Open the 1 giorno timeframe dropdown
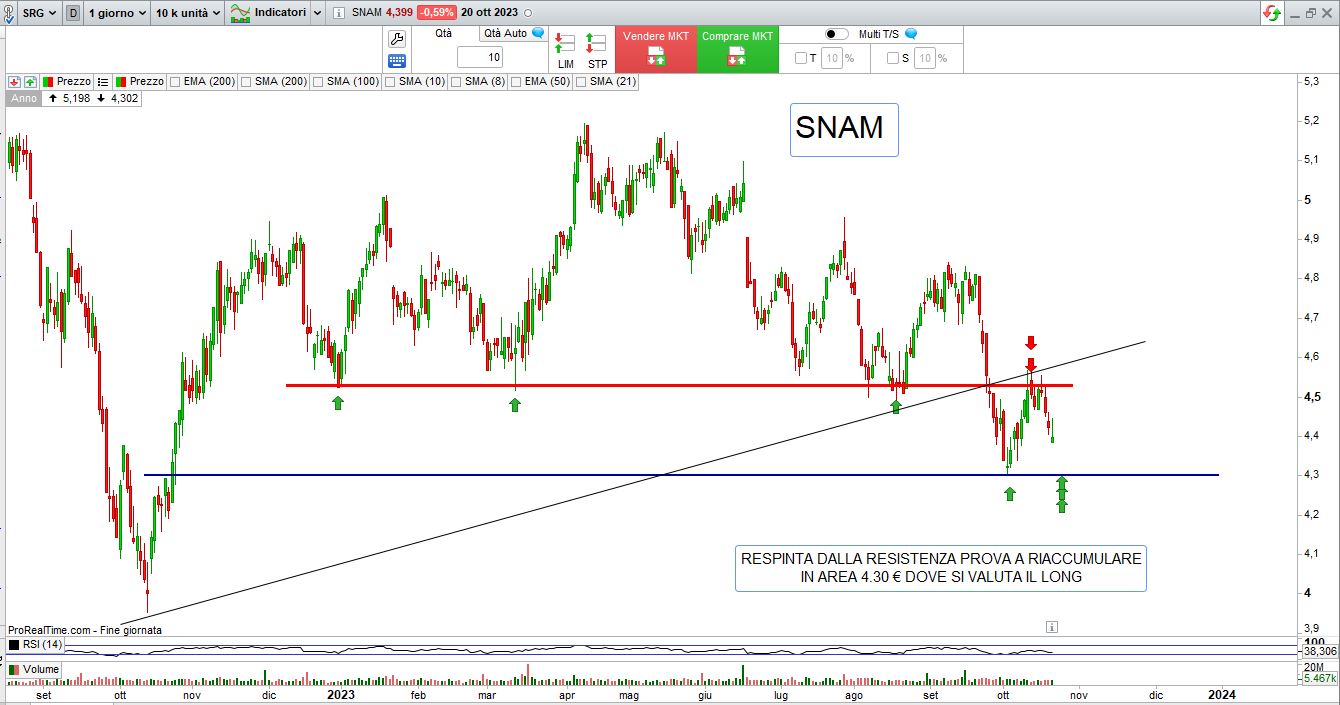 [117, 13]
